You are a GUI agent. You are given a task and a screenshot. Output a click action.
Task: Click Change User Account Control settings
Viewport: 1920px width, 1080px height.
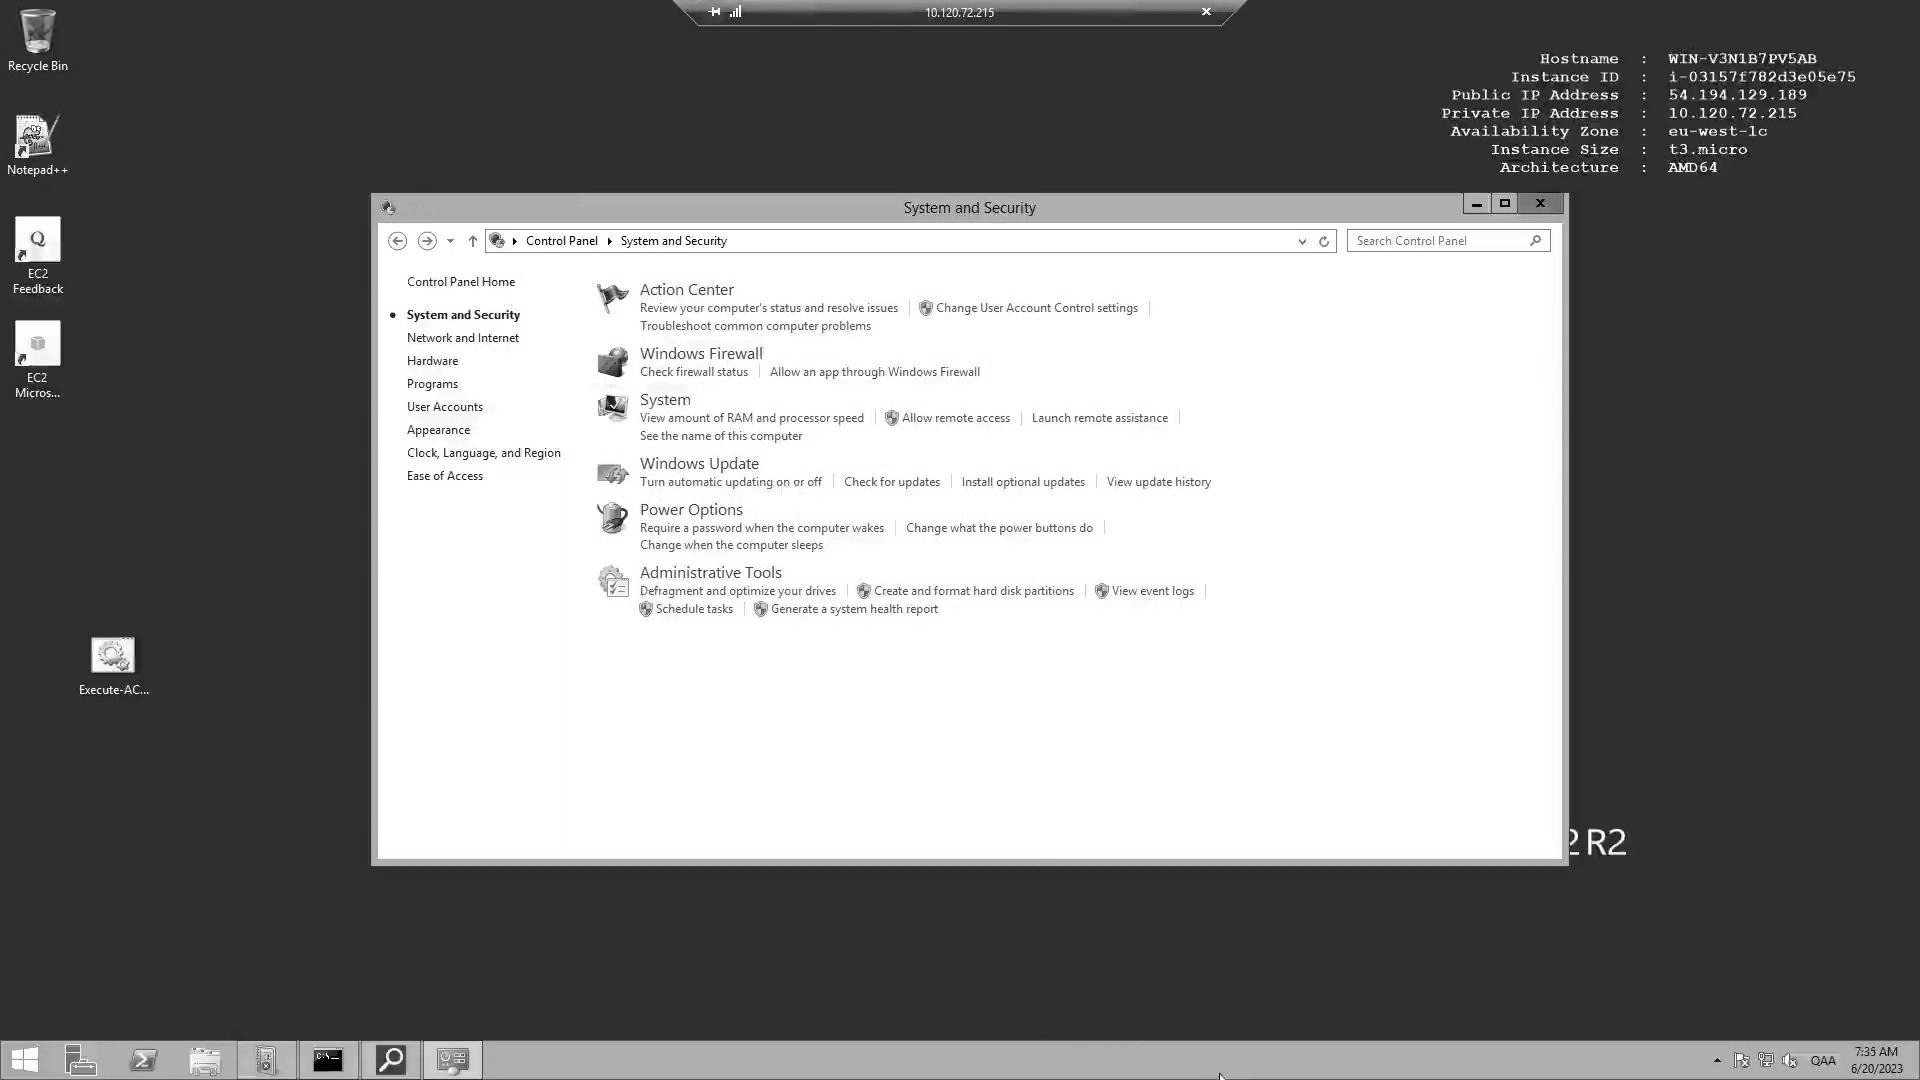point(1036,307)
